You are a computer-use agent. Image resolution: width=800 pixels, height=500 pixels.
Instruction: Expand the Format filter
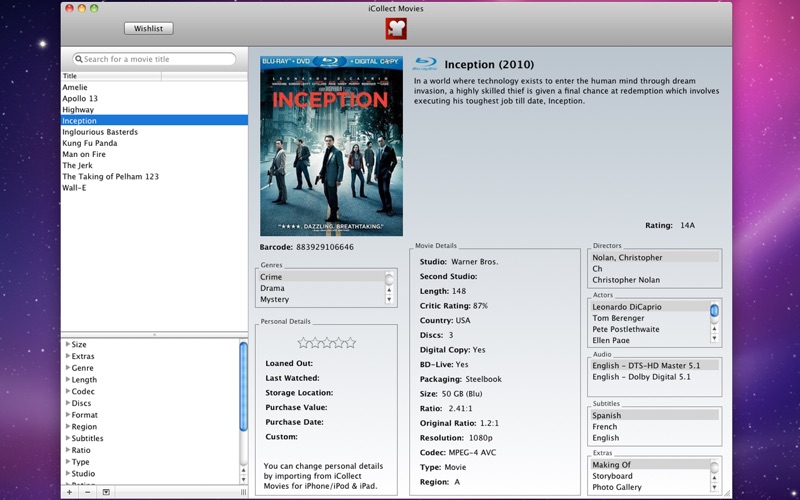(x=68, y=414)
